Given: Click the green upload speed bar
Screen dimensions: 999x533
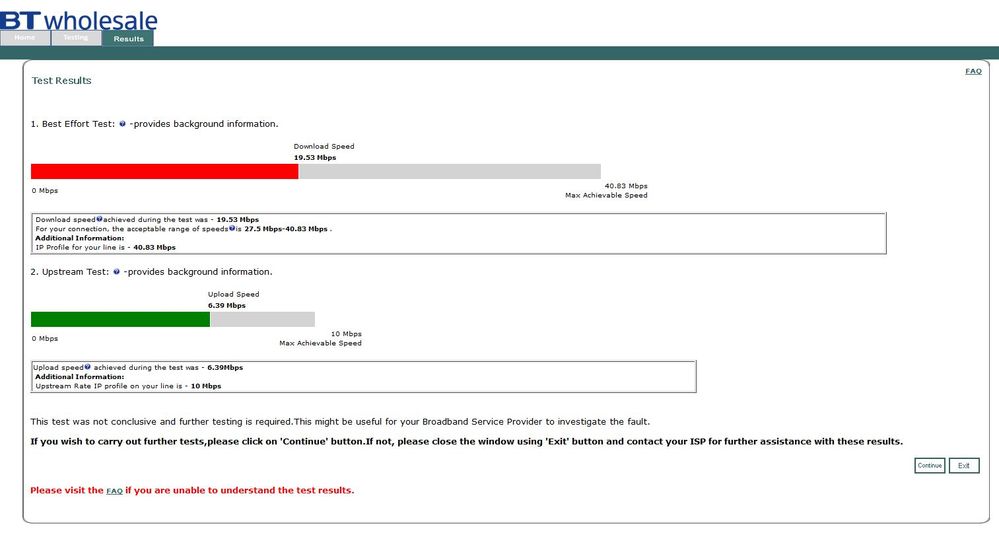Looking at the screenshot, I should point(120,319).
